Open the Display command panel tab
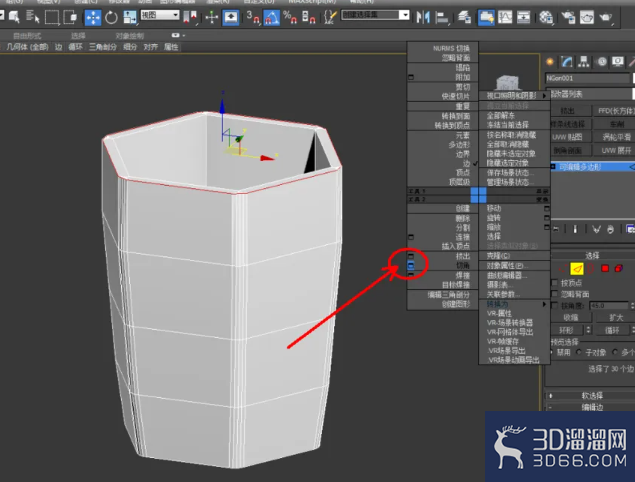Image resolution: width=635 pixels, height=482 pixels. (618, 62)
